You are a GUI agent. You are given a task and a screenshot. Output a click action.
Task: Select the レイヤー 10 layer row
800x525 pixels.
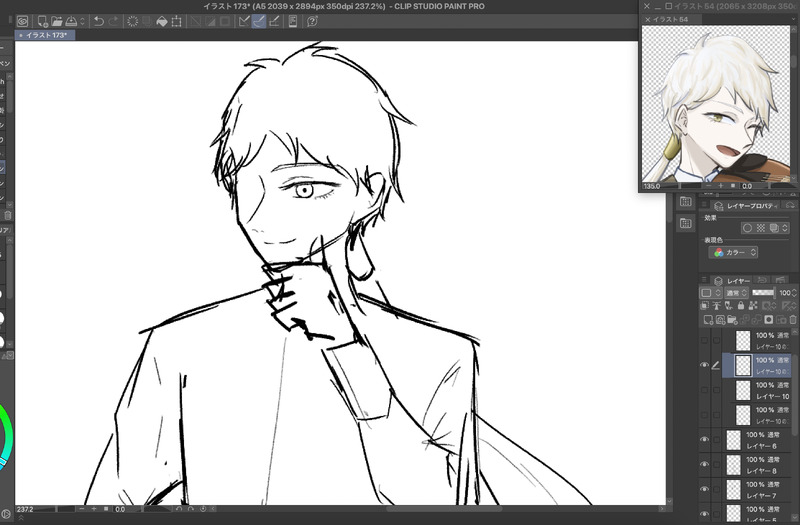[x=757, y=390]
